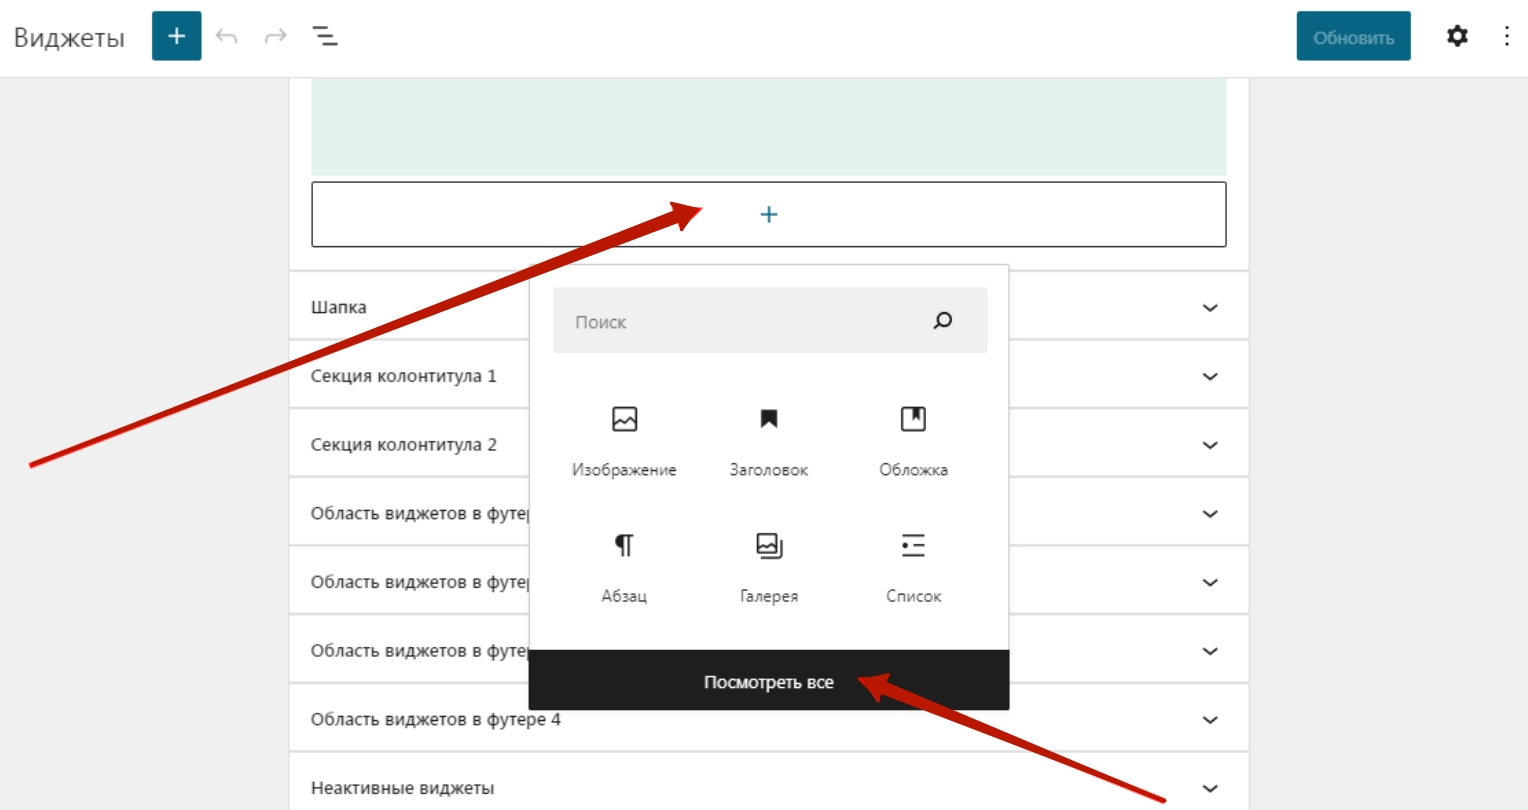Expand the Шапка widget area chevron
1528x810 pixels.
pyautogui.click(x=1210, y=308)
